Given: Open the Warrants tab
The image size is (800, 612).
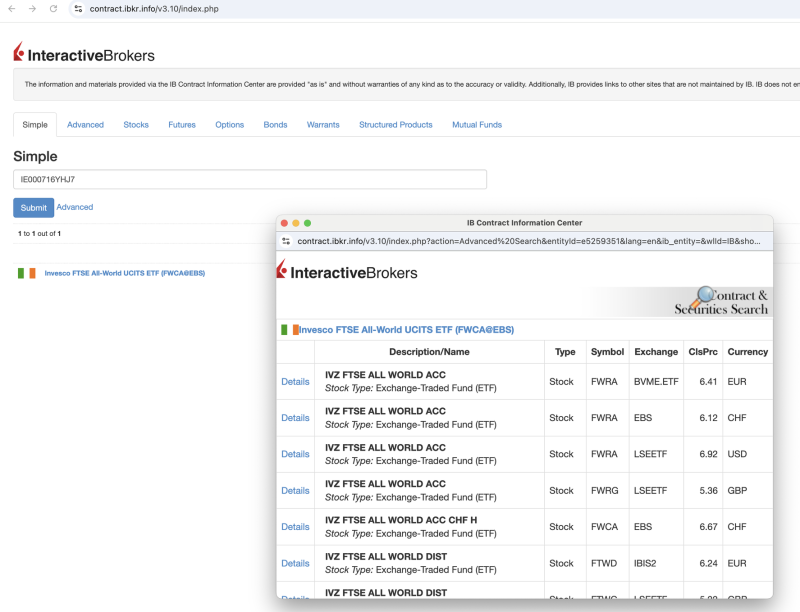Looking at the screenshot, I should (x=323, y=125).
